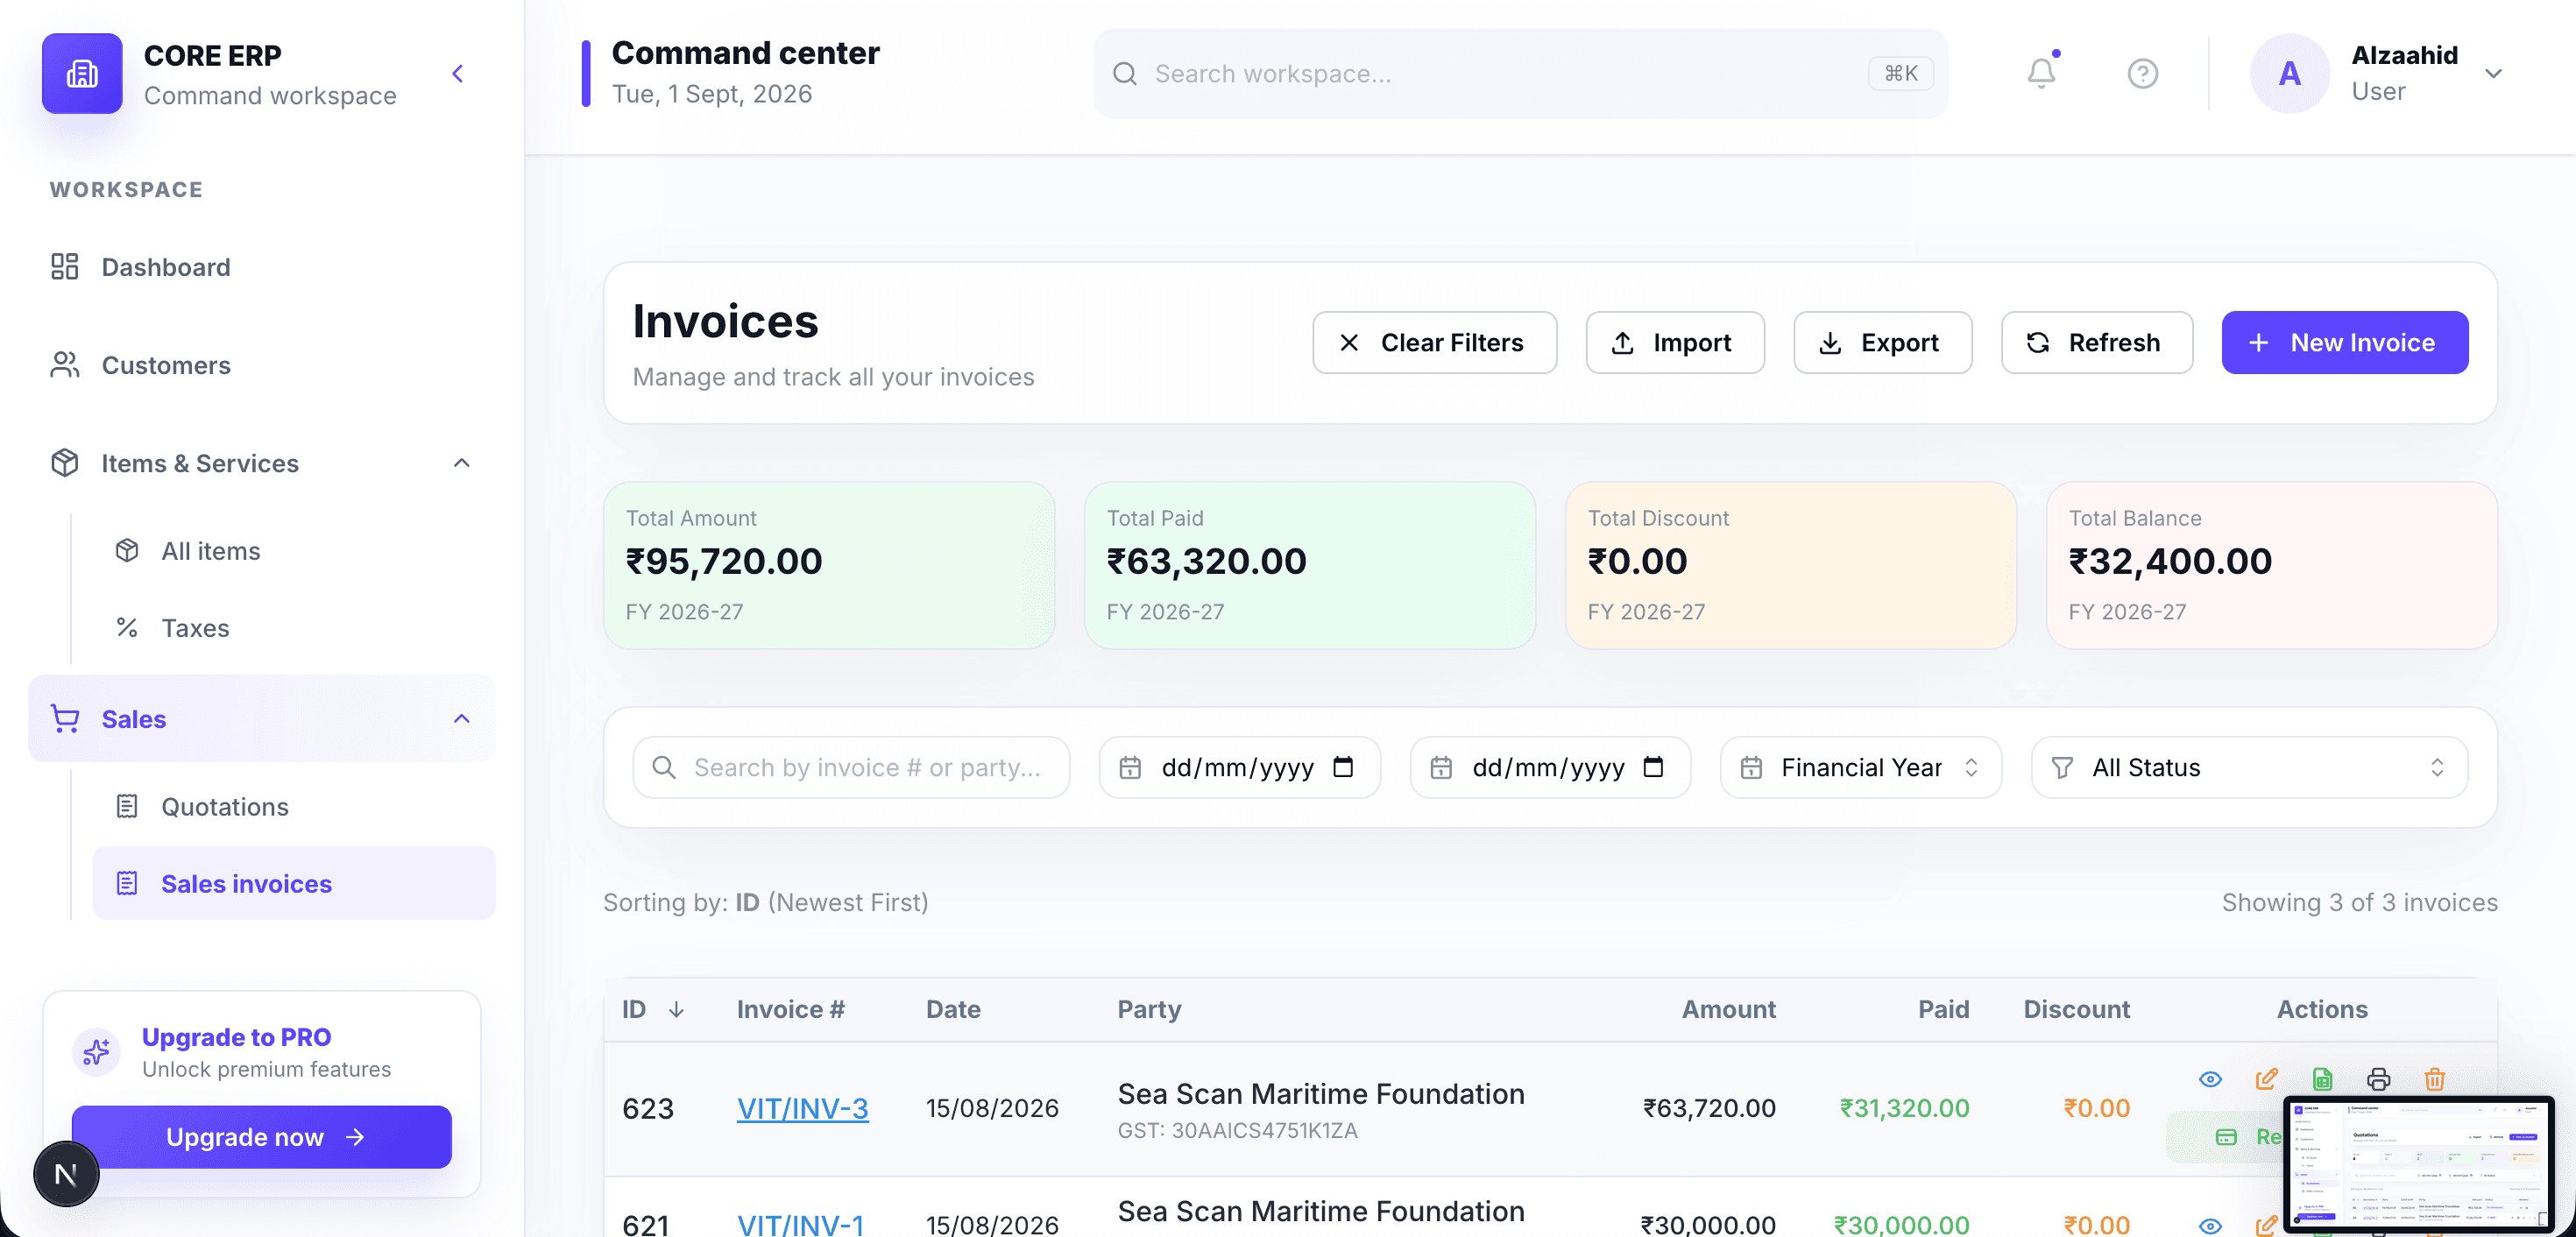Open Taxes in the sidebar
The width and height of the screenshot is (2576, 1237).
pos(294,628)
